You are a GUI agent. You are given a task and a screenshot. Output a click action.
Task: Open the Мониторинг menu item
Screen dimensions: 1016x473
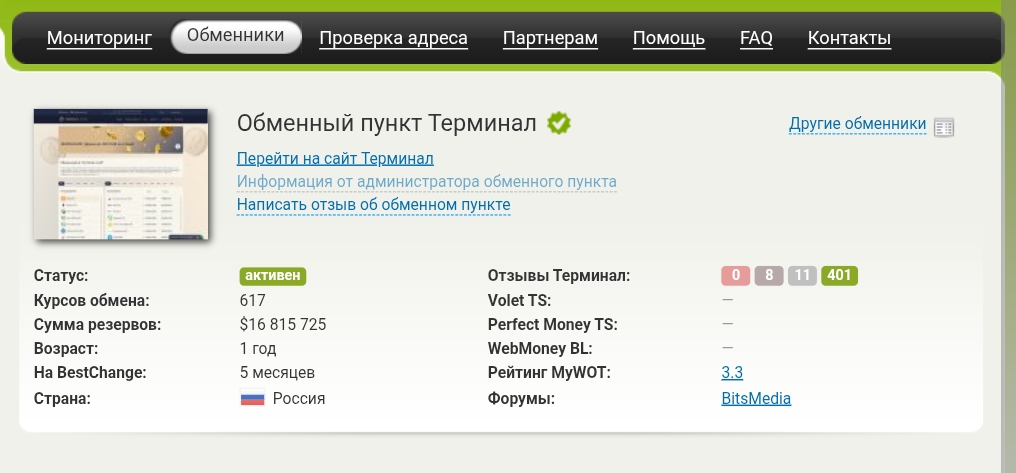(x=99, y=38)
